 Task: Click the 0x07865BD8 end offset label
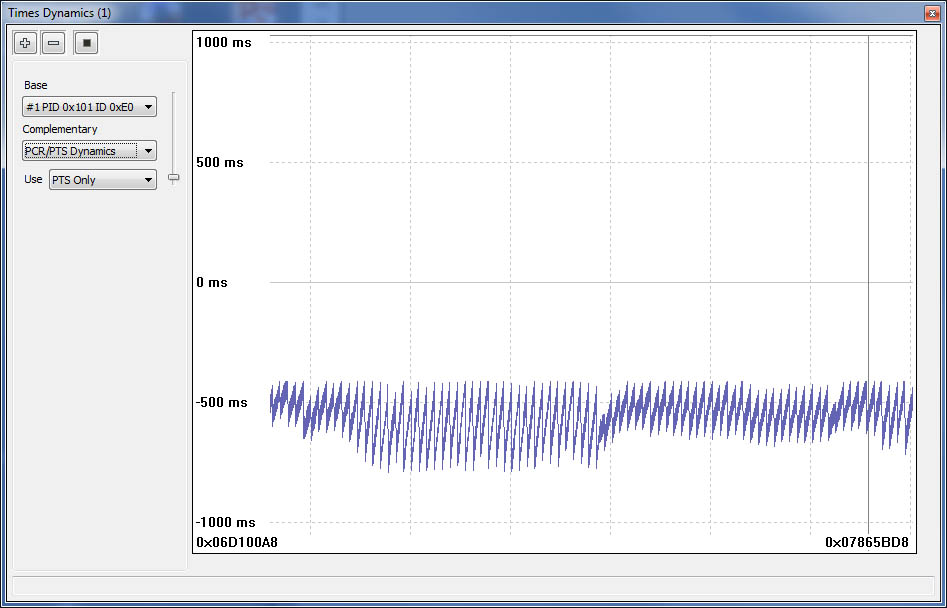coord(867,542)
